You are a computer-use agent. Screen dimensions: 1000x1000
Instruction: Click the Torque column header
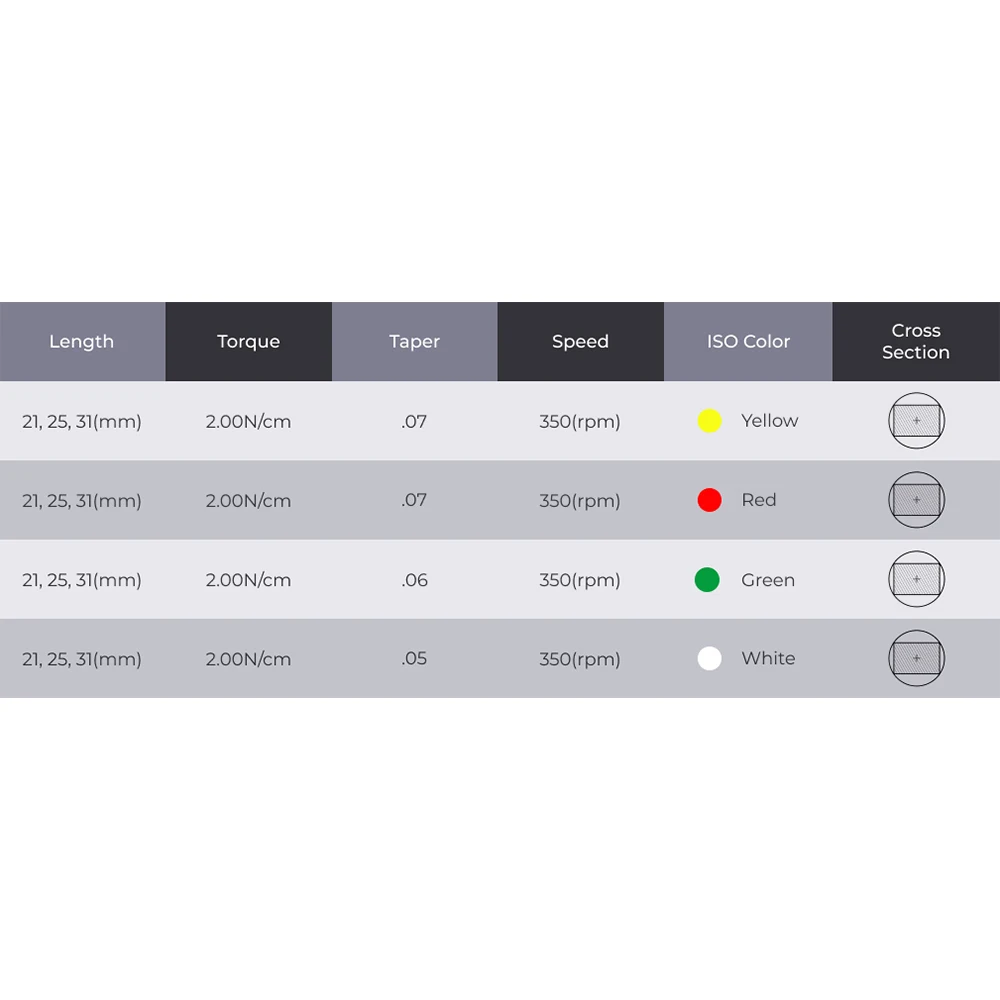pyautogui.click(x=248, y=342)
